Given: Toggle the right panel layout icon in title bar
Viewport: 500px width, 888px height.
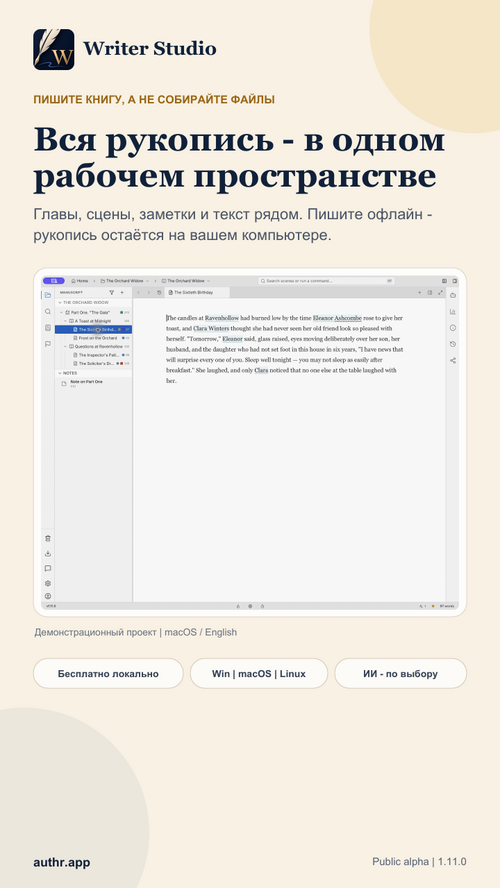Looking at the screenshot, I should (x=455, y=281).
